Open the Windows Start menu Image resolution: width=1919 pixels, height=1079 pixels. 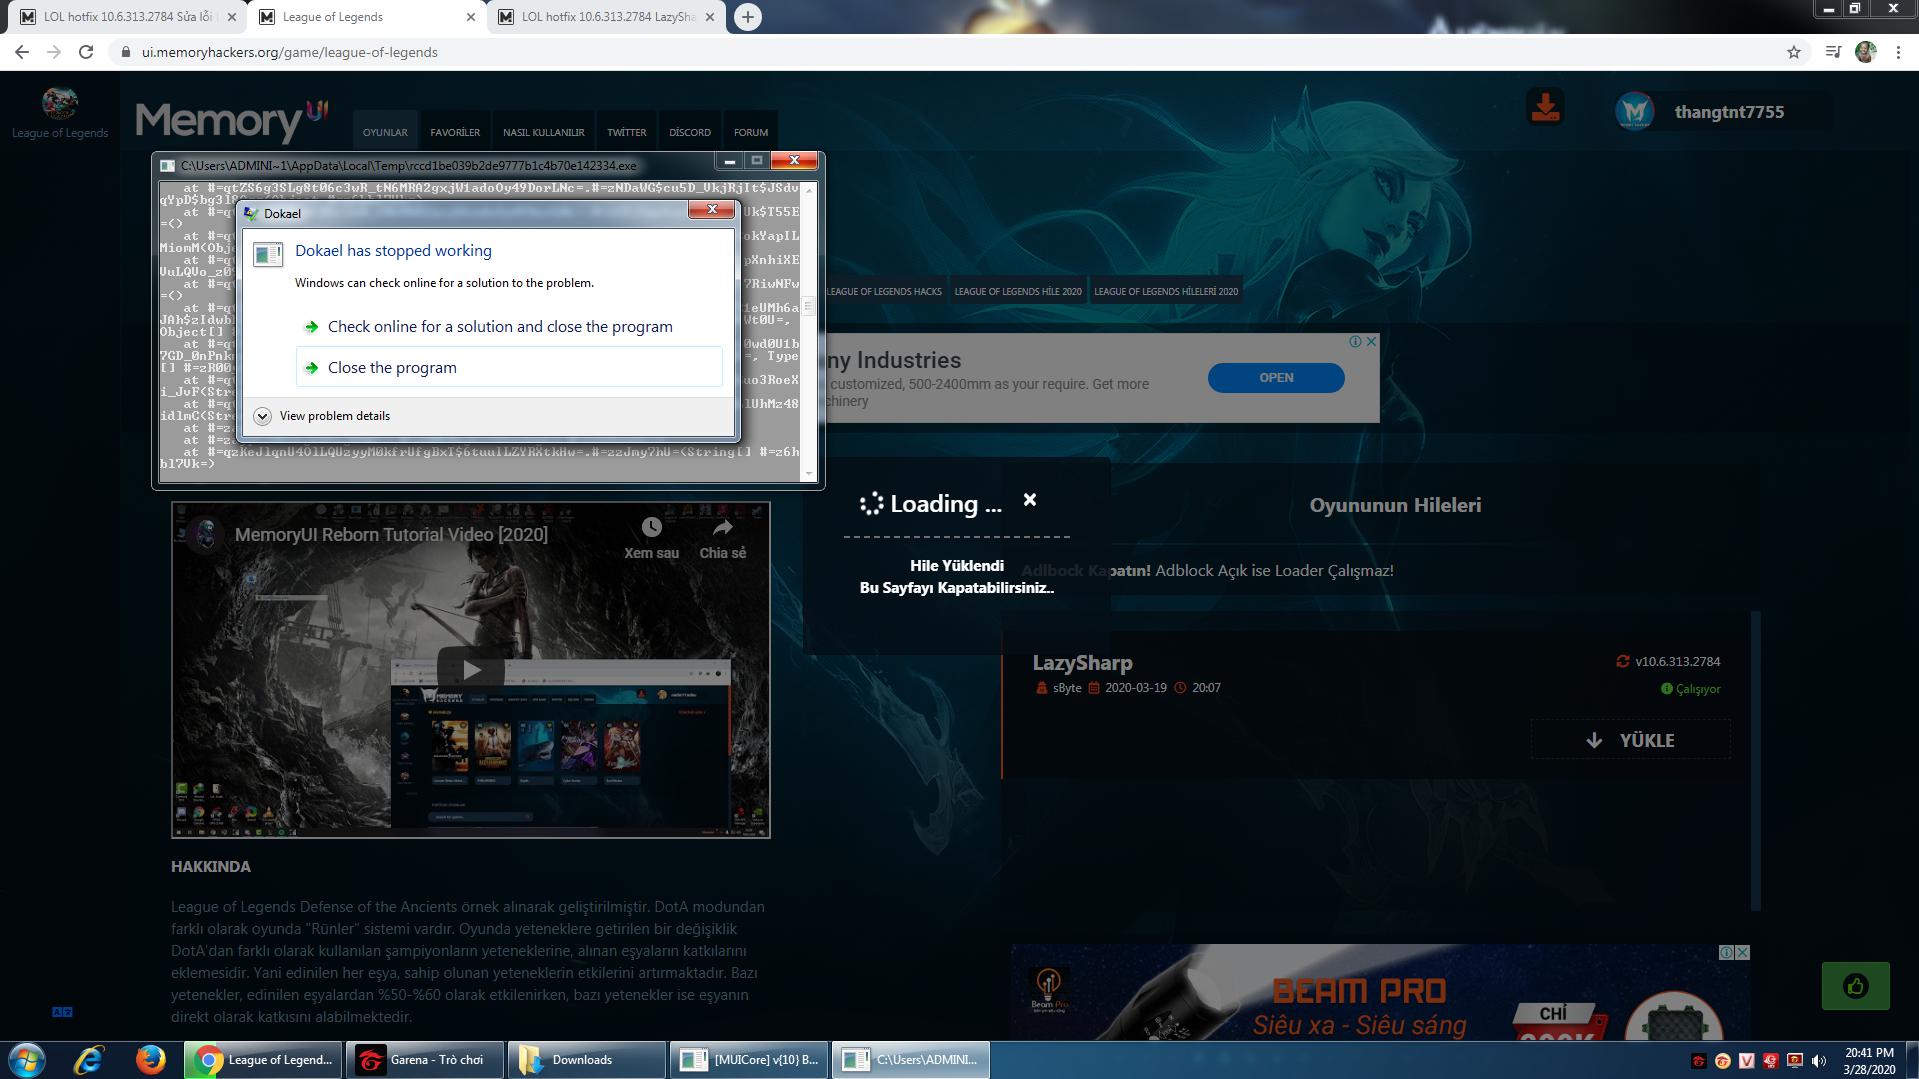[27, 1059]
